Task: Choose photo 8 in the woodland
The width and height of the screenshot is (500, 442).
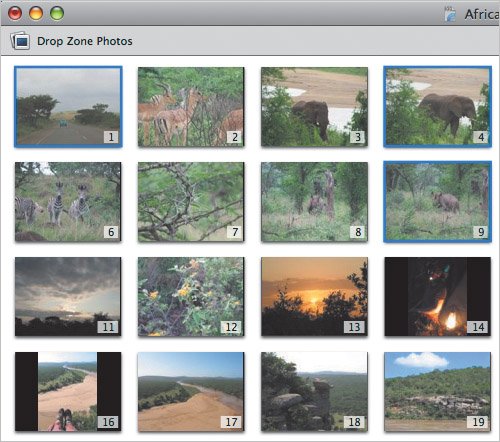Action: tap(314, 202)
